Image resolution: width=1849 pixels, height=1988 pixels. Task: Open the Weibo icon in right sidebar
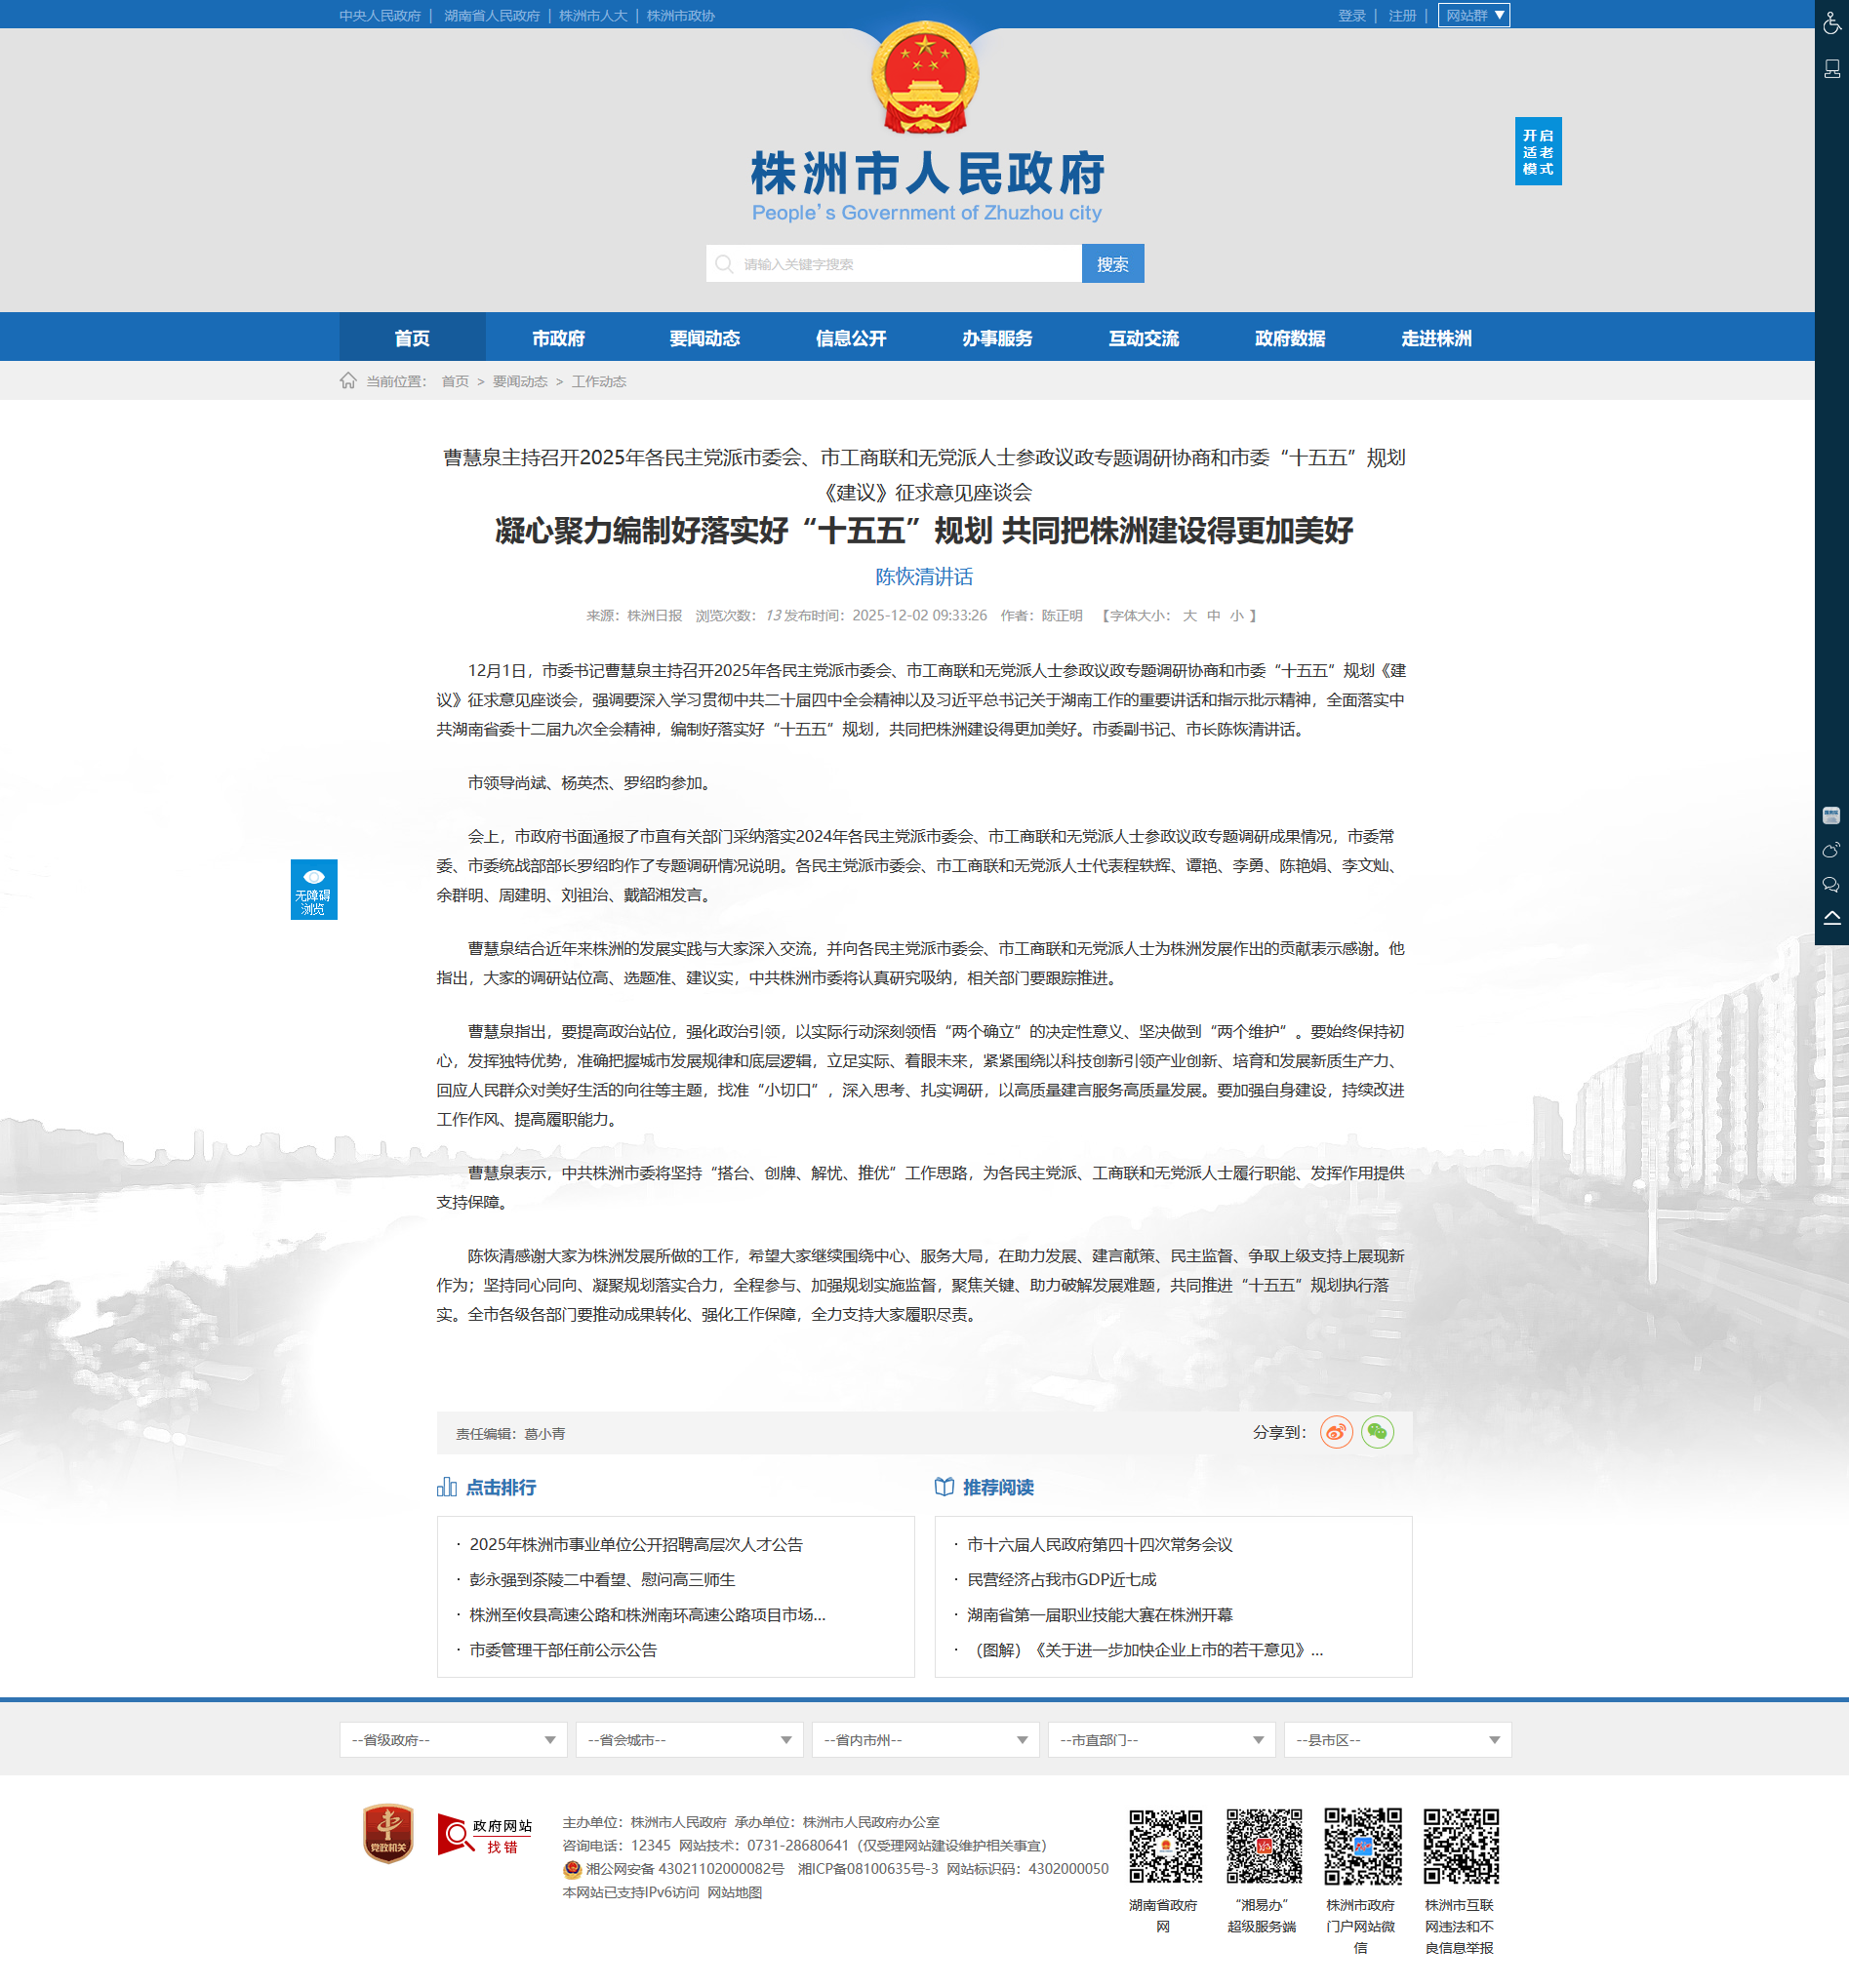click(1830, 850)
